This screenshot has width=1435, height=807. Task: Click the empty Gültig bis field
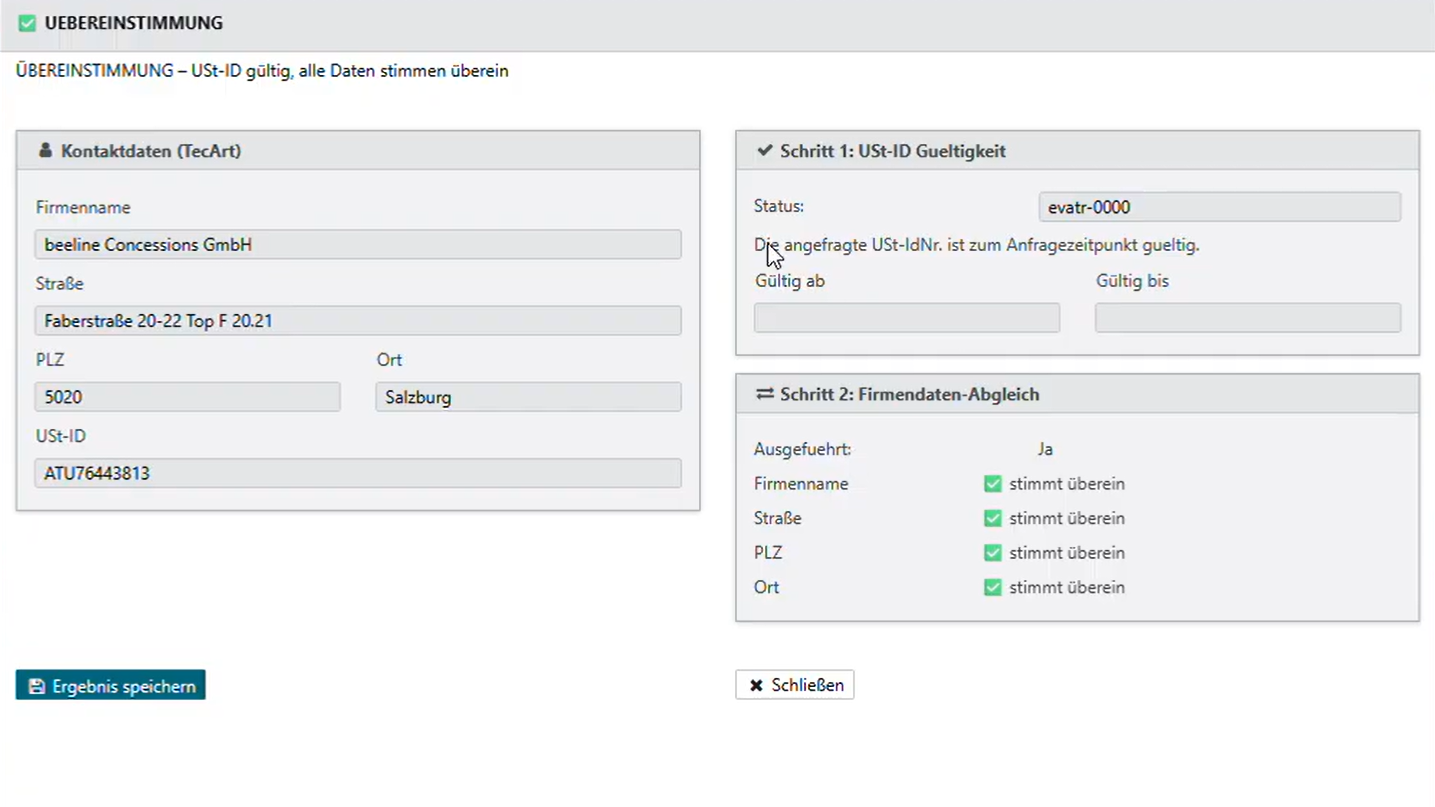pyautogui.click(x=1248, y=318)
